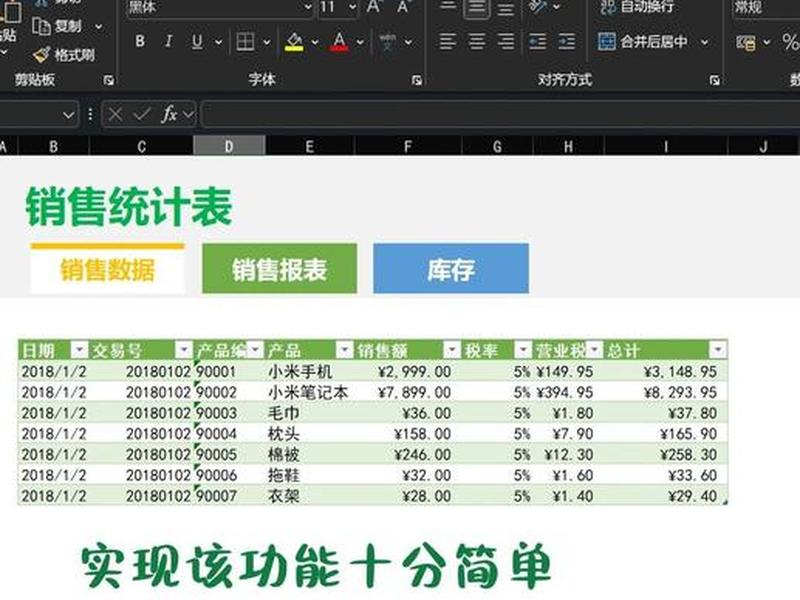Switch to 销售报表 tab
This screenshot has width=800, height=600.
coord(280,268)
